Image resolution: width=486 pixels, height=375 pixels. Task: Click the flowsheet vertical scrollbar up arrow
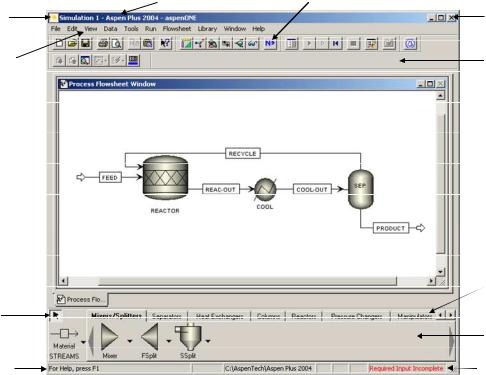click(x=440, y=96)
